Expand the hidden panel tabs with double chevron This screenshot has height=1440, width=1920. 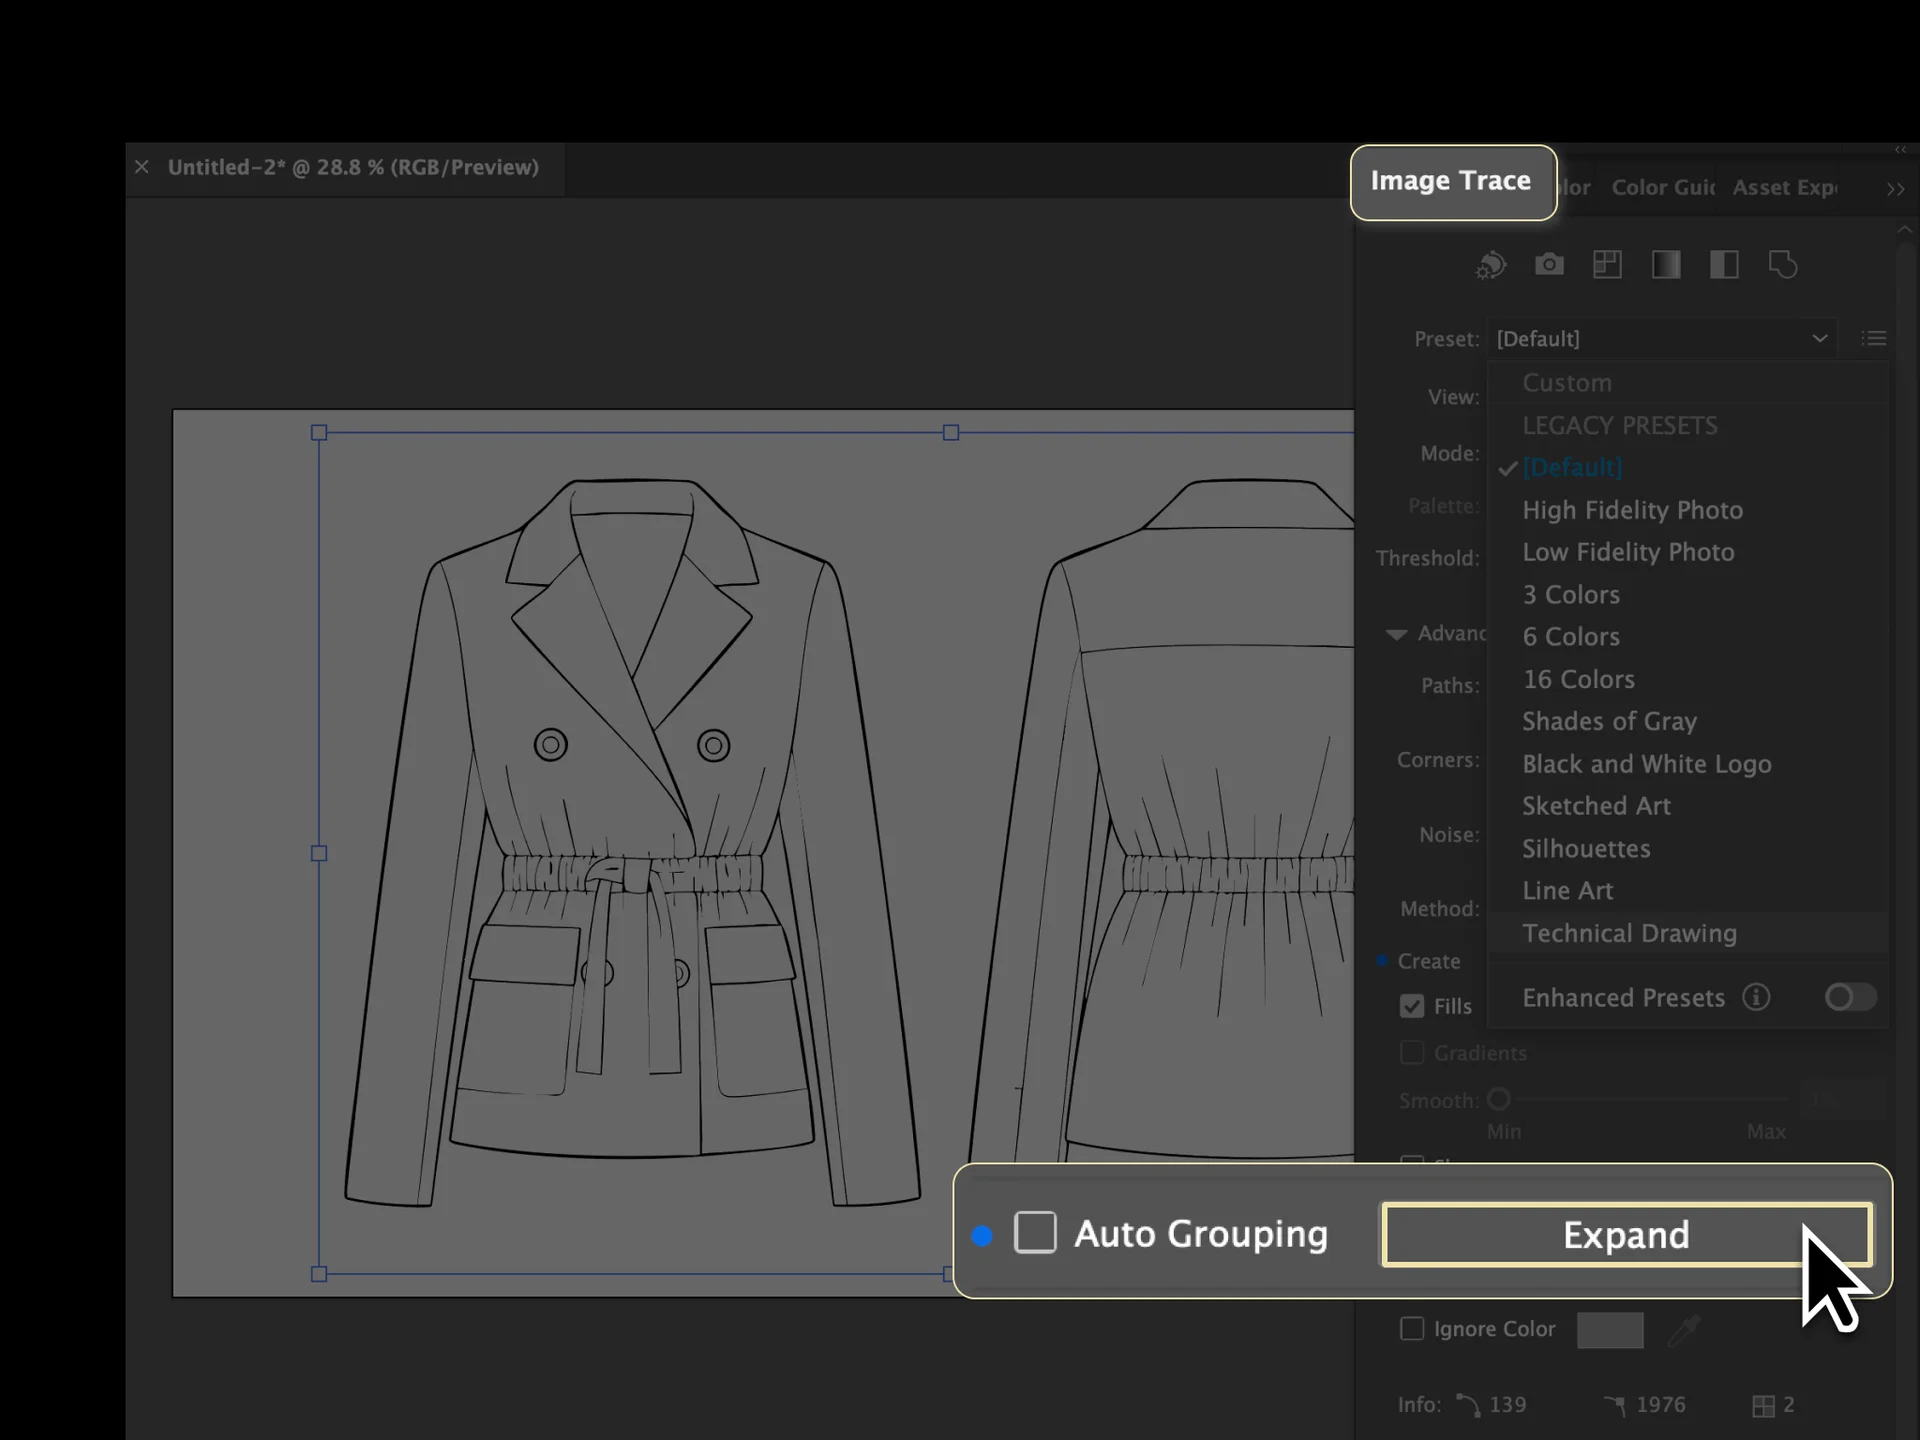click(1895, 189)
